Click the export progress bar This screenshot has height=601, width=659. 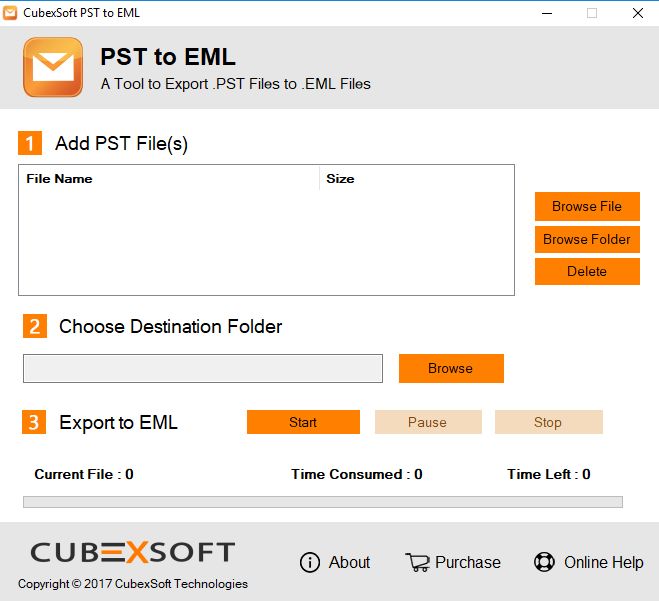click(323, 502)
